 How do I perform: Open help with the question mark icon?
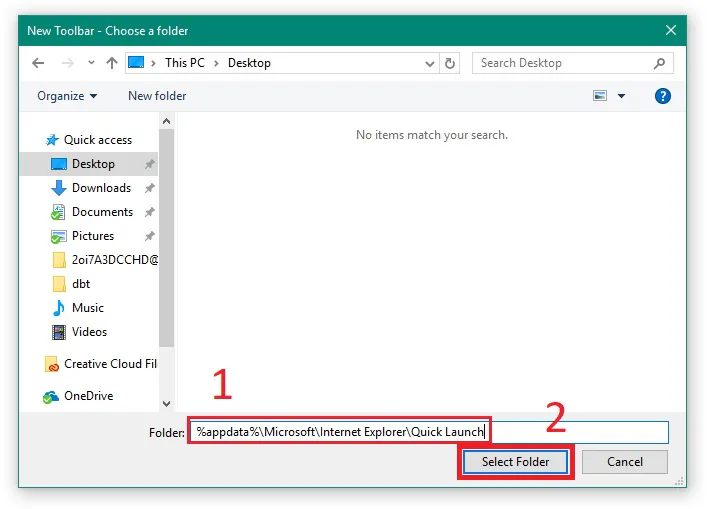pos(662,96)
